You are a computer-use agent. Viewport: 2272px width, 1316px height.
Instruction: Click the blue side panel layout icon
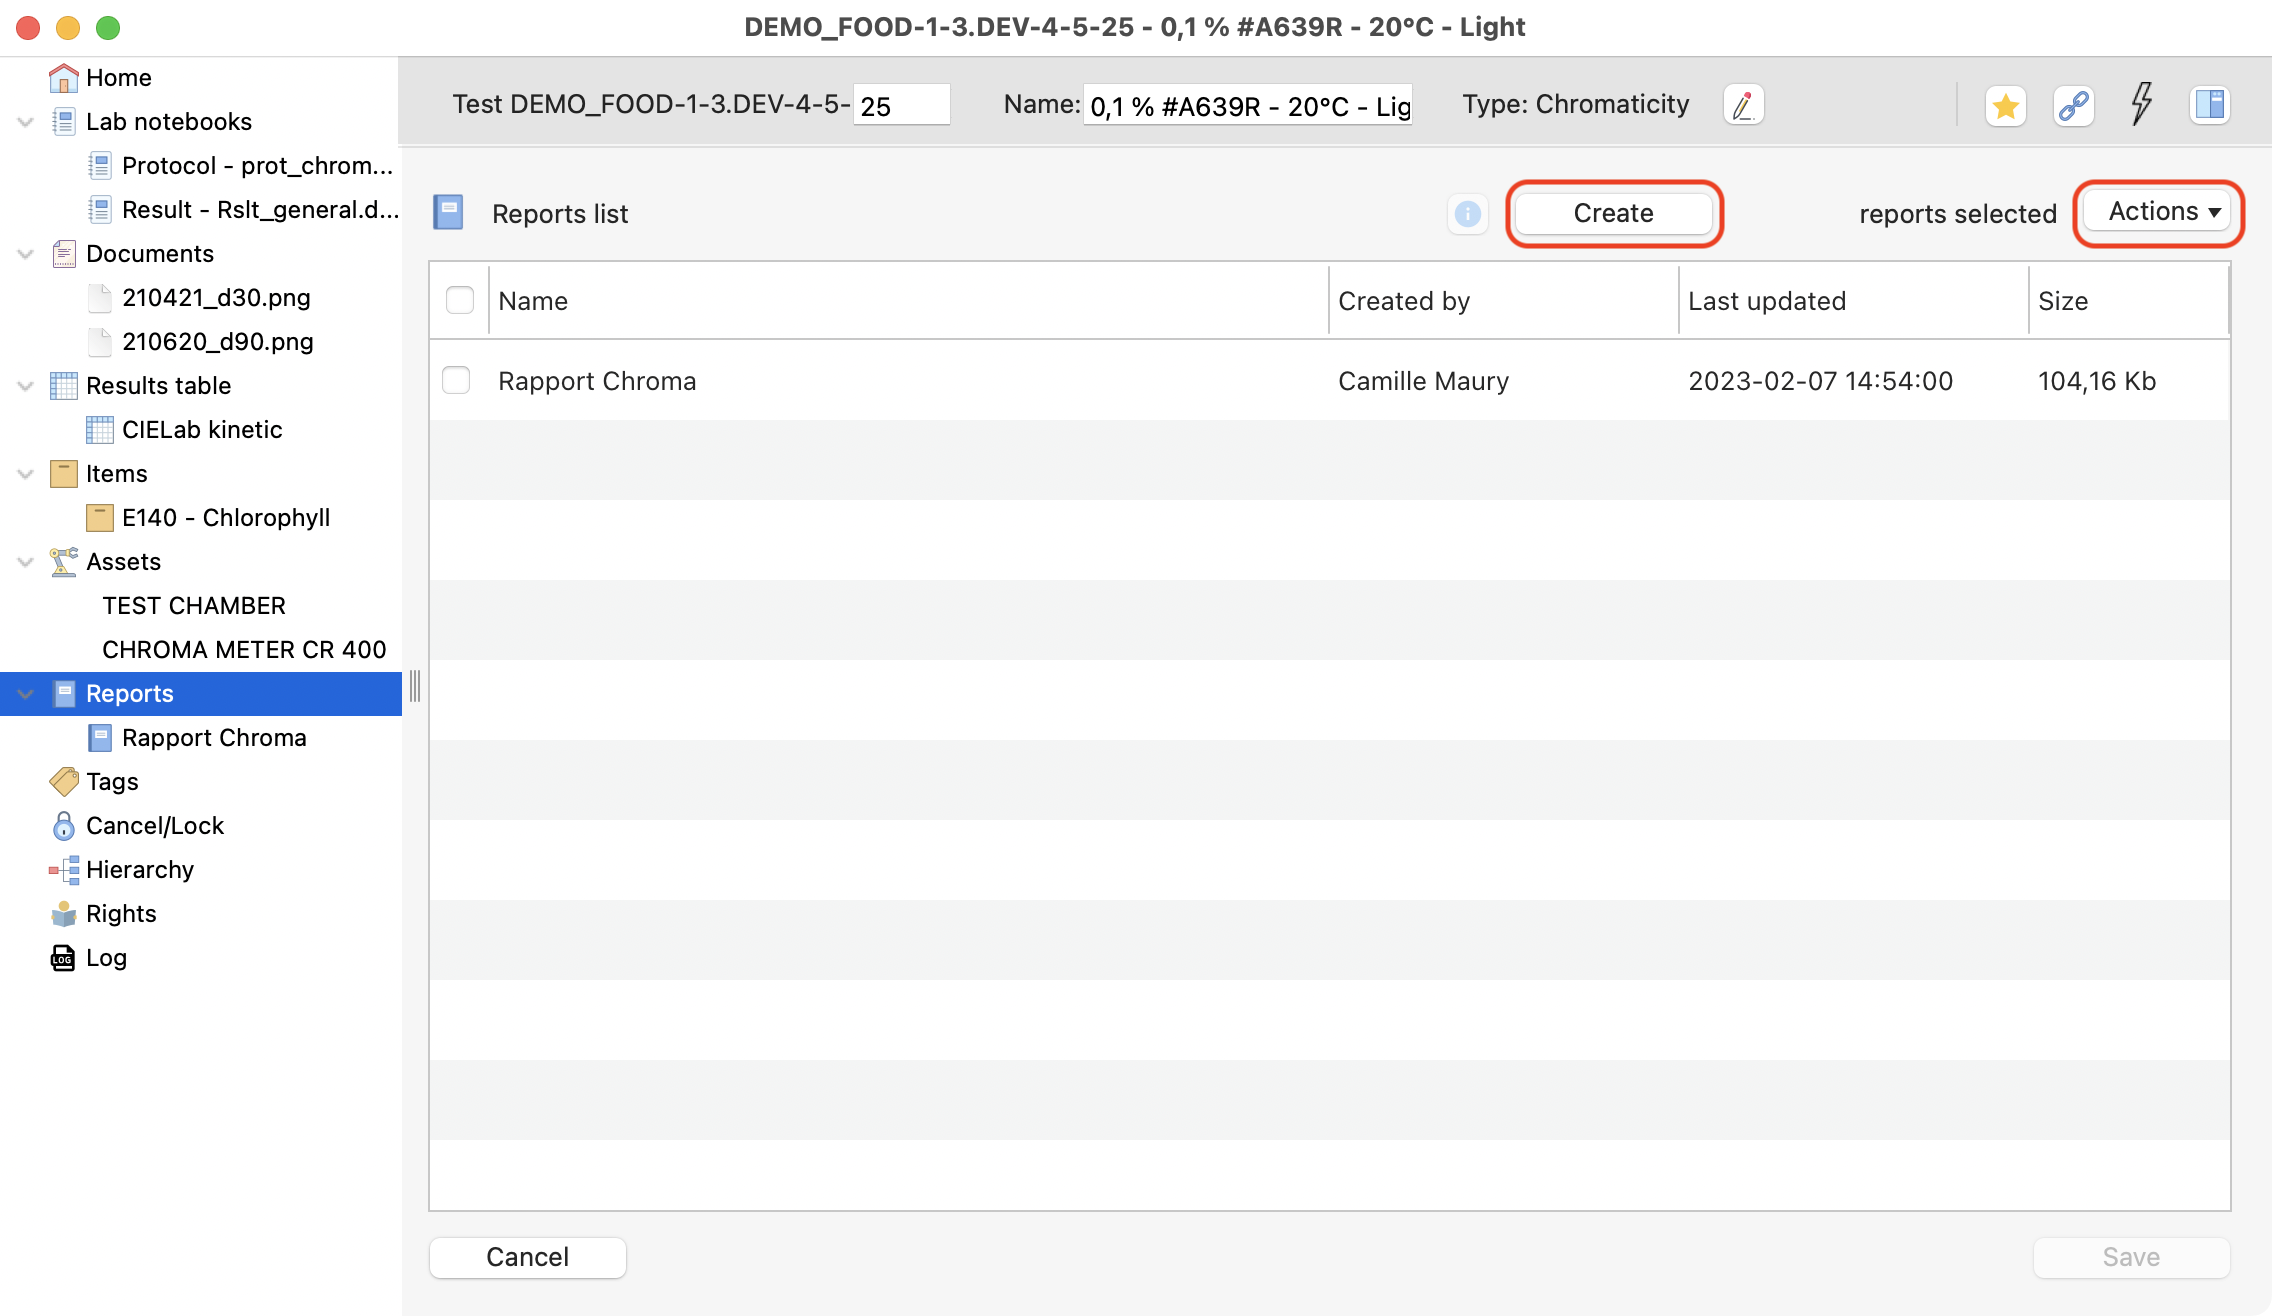pos(2210,105)
